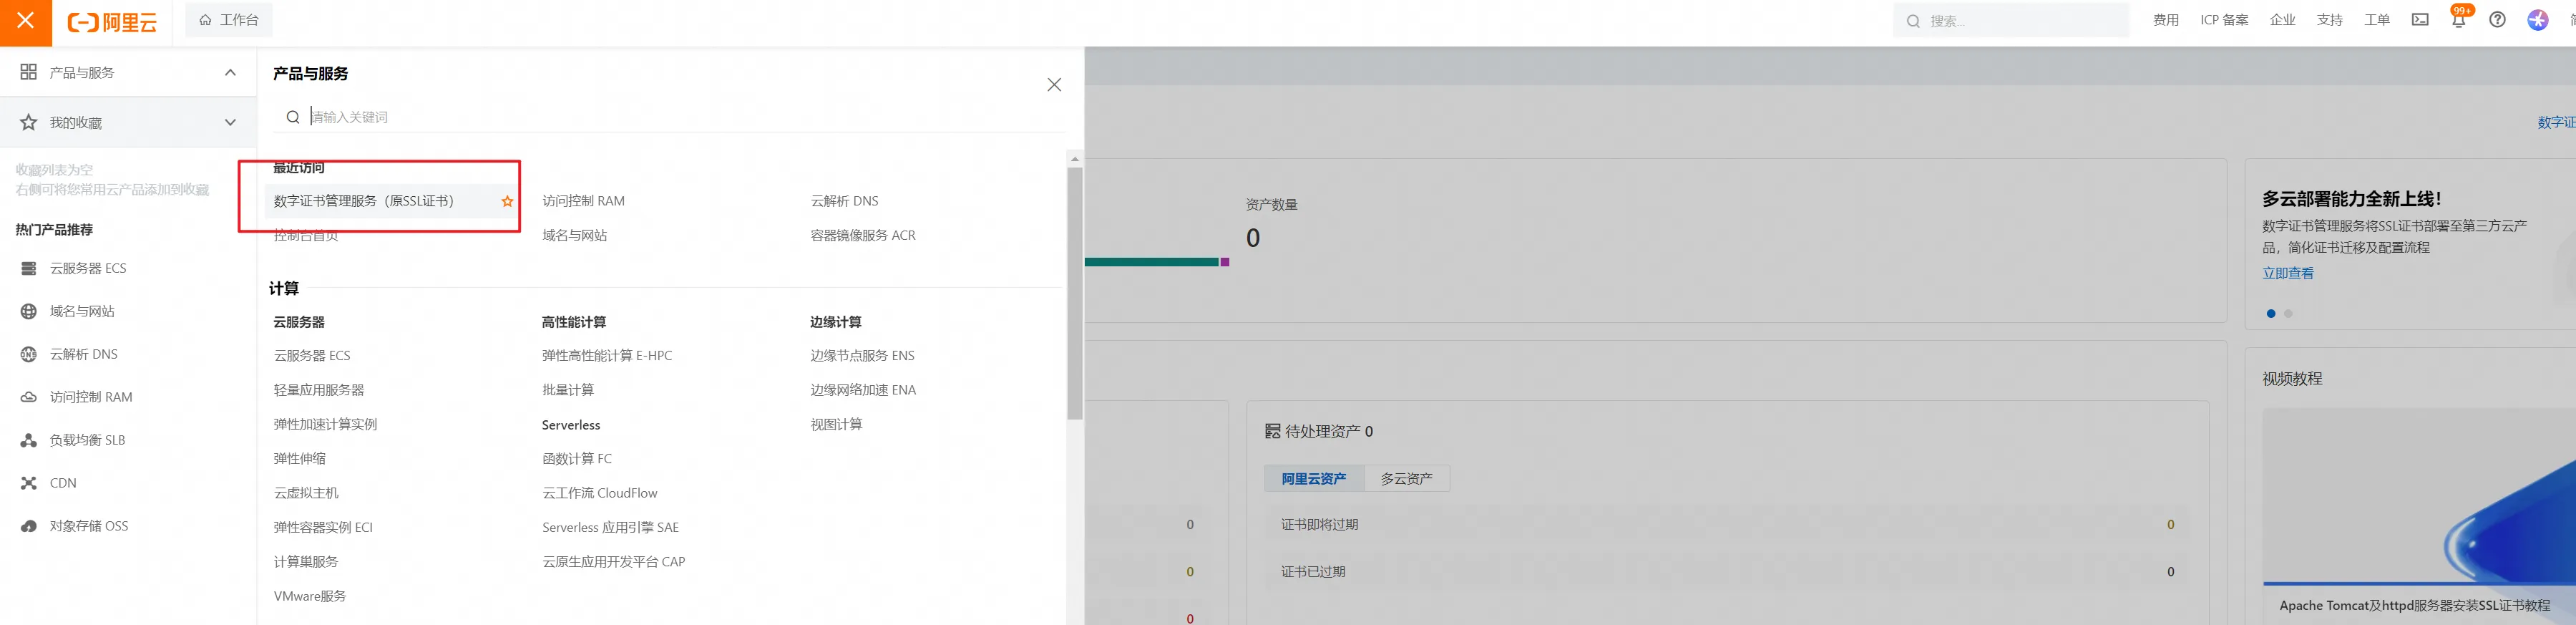Select the first carousel dot
This screenshot has height=625, width=2576.
coord(2271,314)
